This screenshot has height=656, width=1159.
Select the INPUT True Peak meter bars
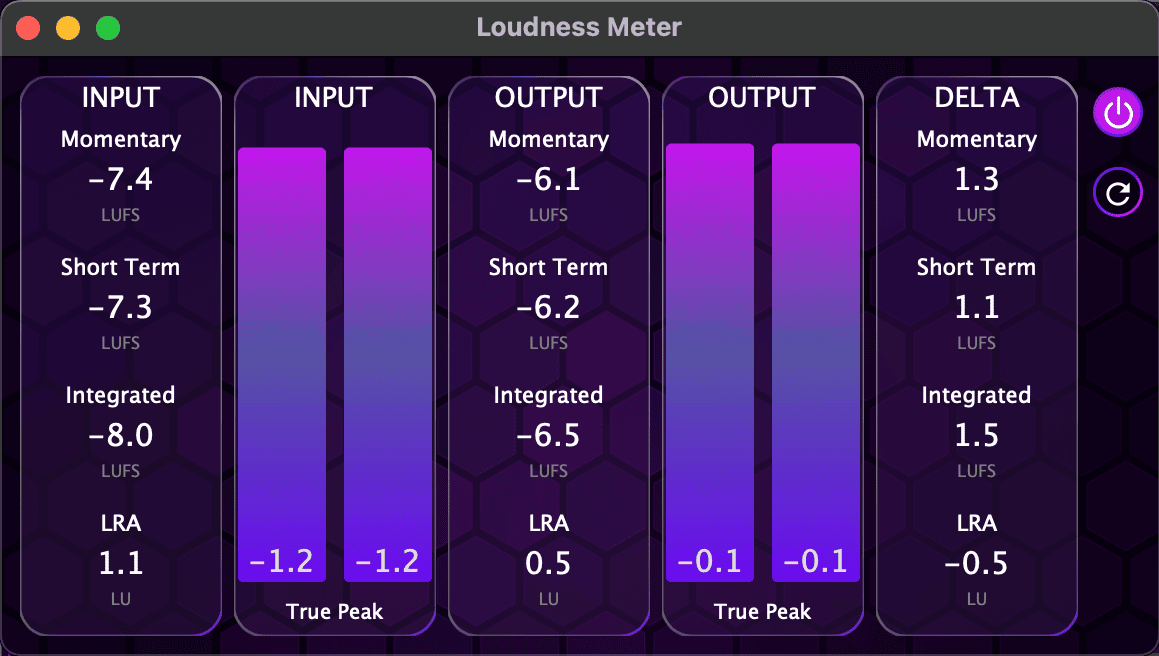point(335,360)
